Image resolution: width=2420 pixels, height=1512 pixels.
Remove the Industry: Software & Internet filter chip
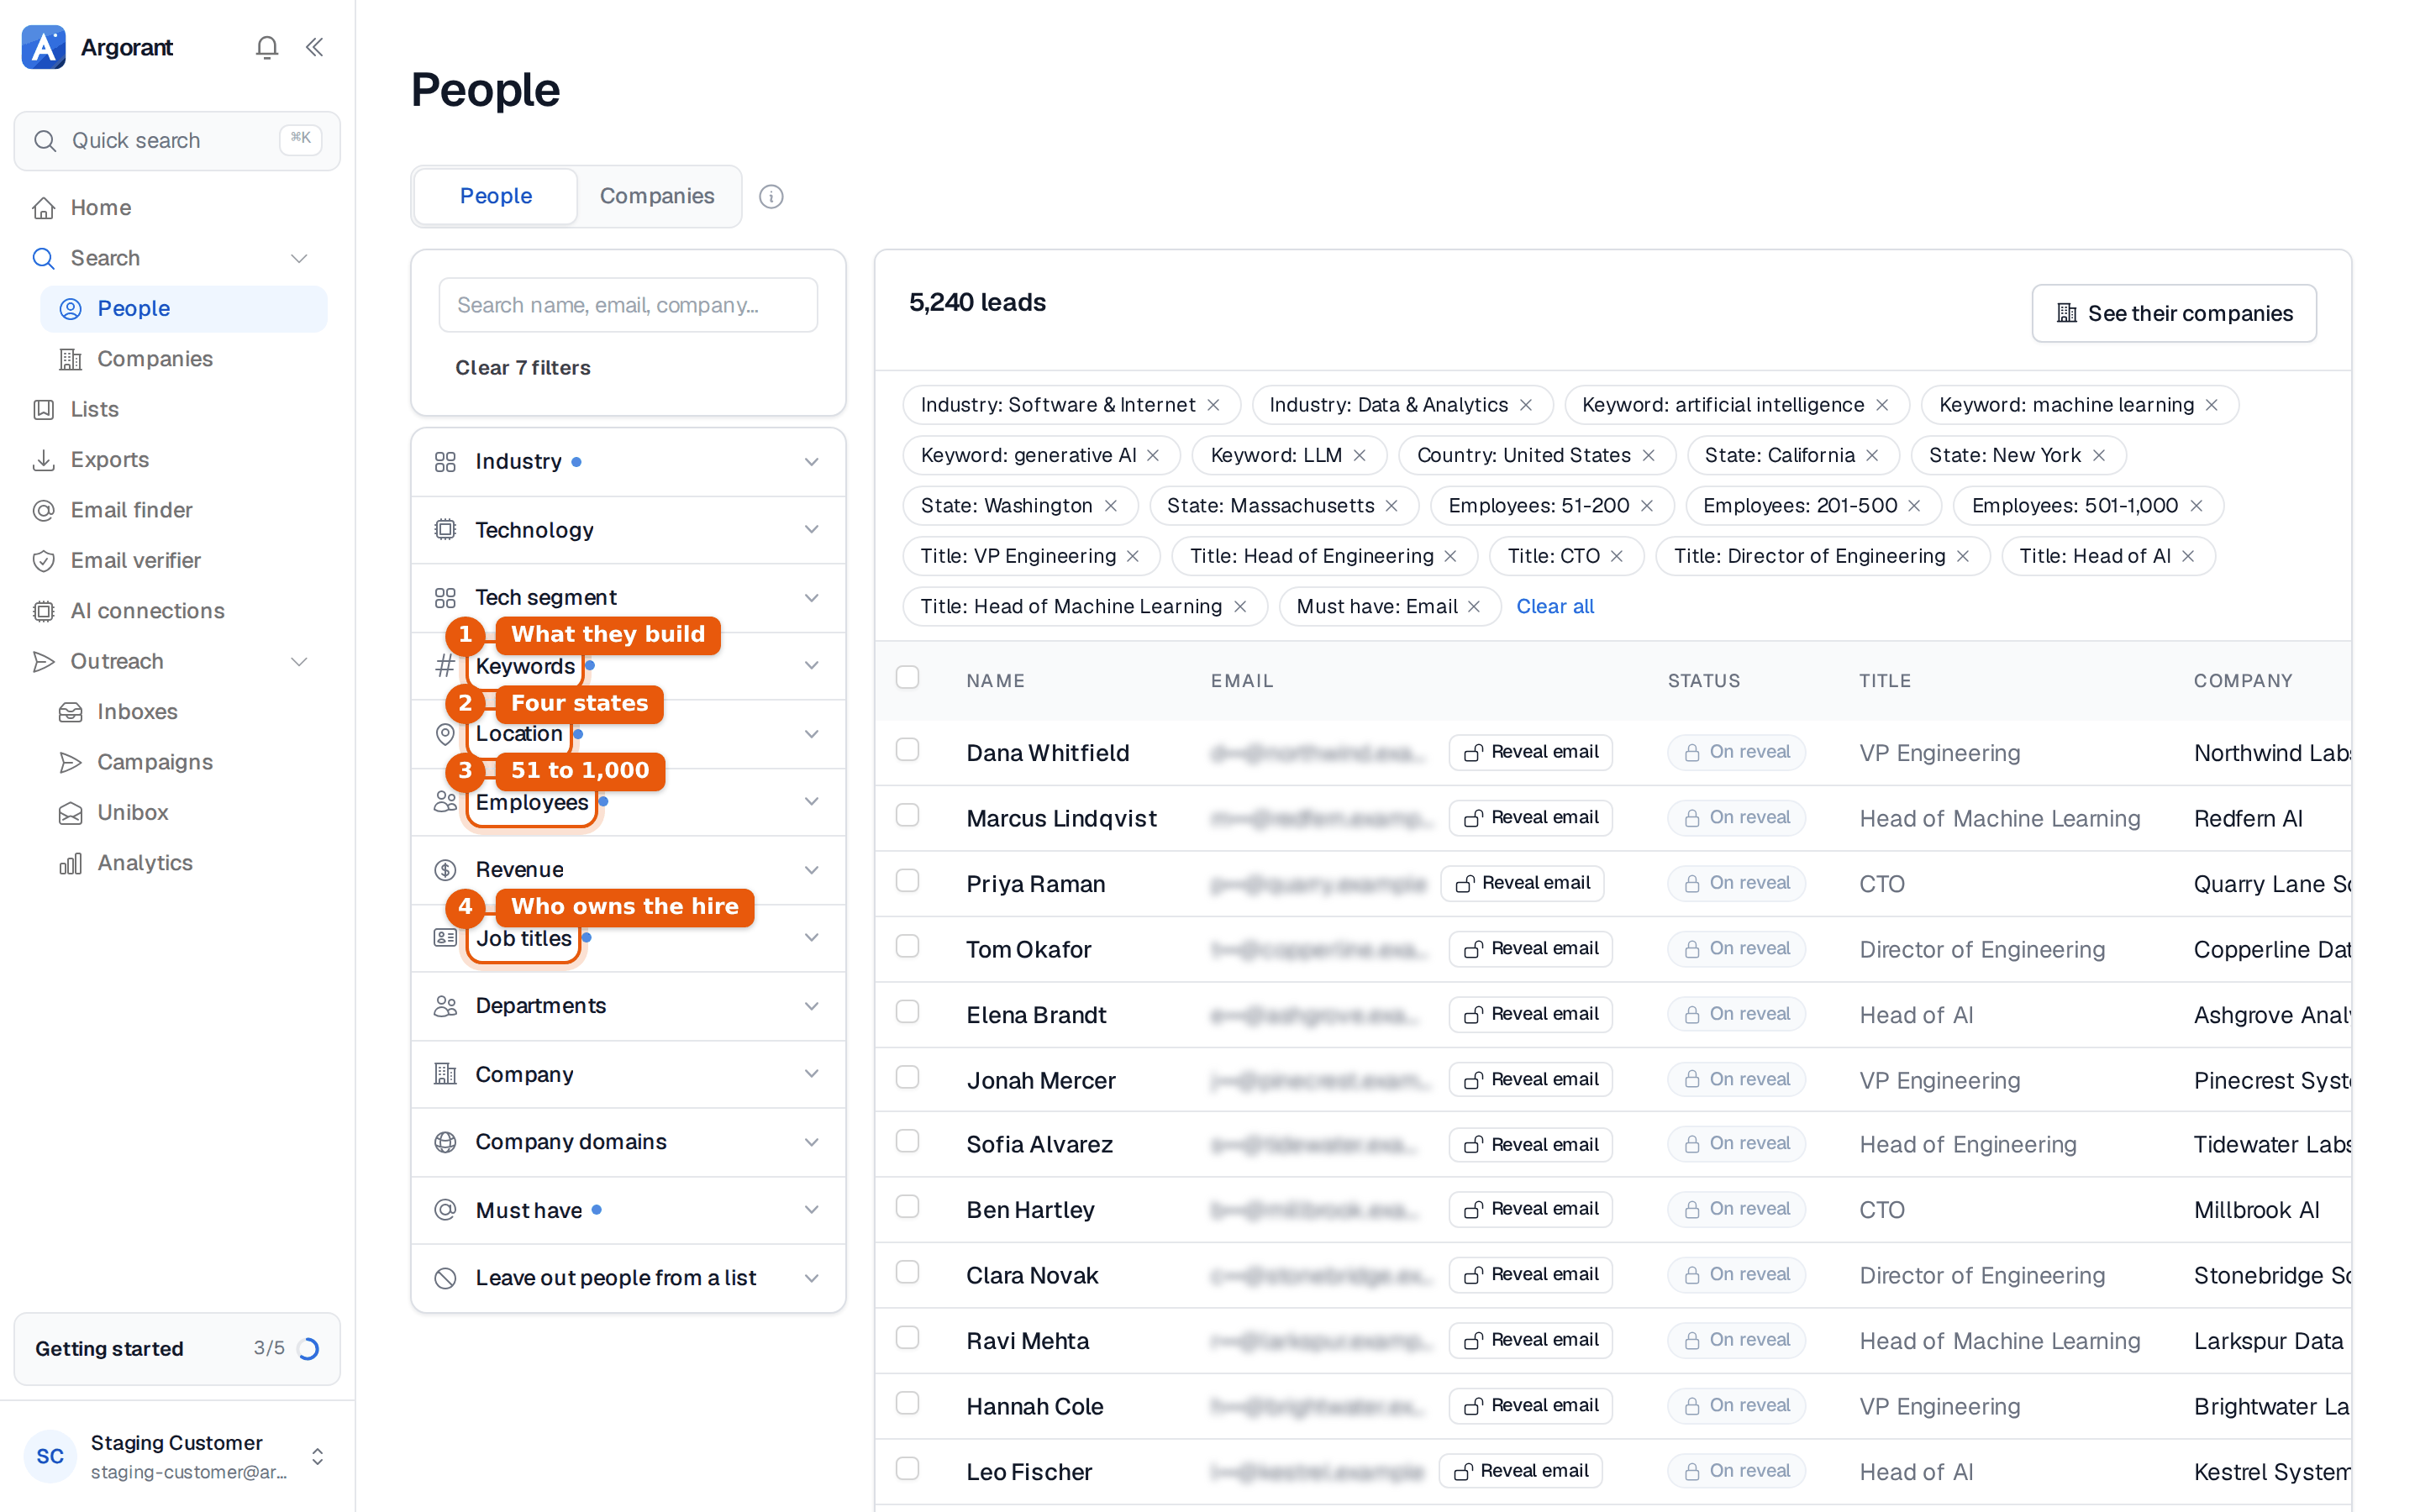coord(1214,405)
